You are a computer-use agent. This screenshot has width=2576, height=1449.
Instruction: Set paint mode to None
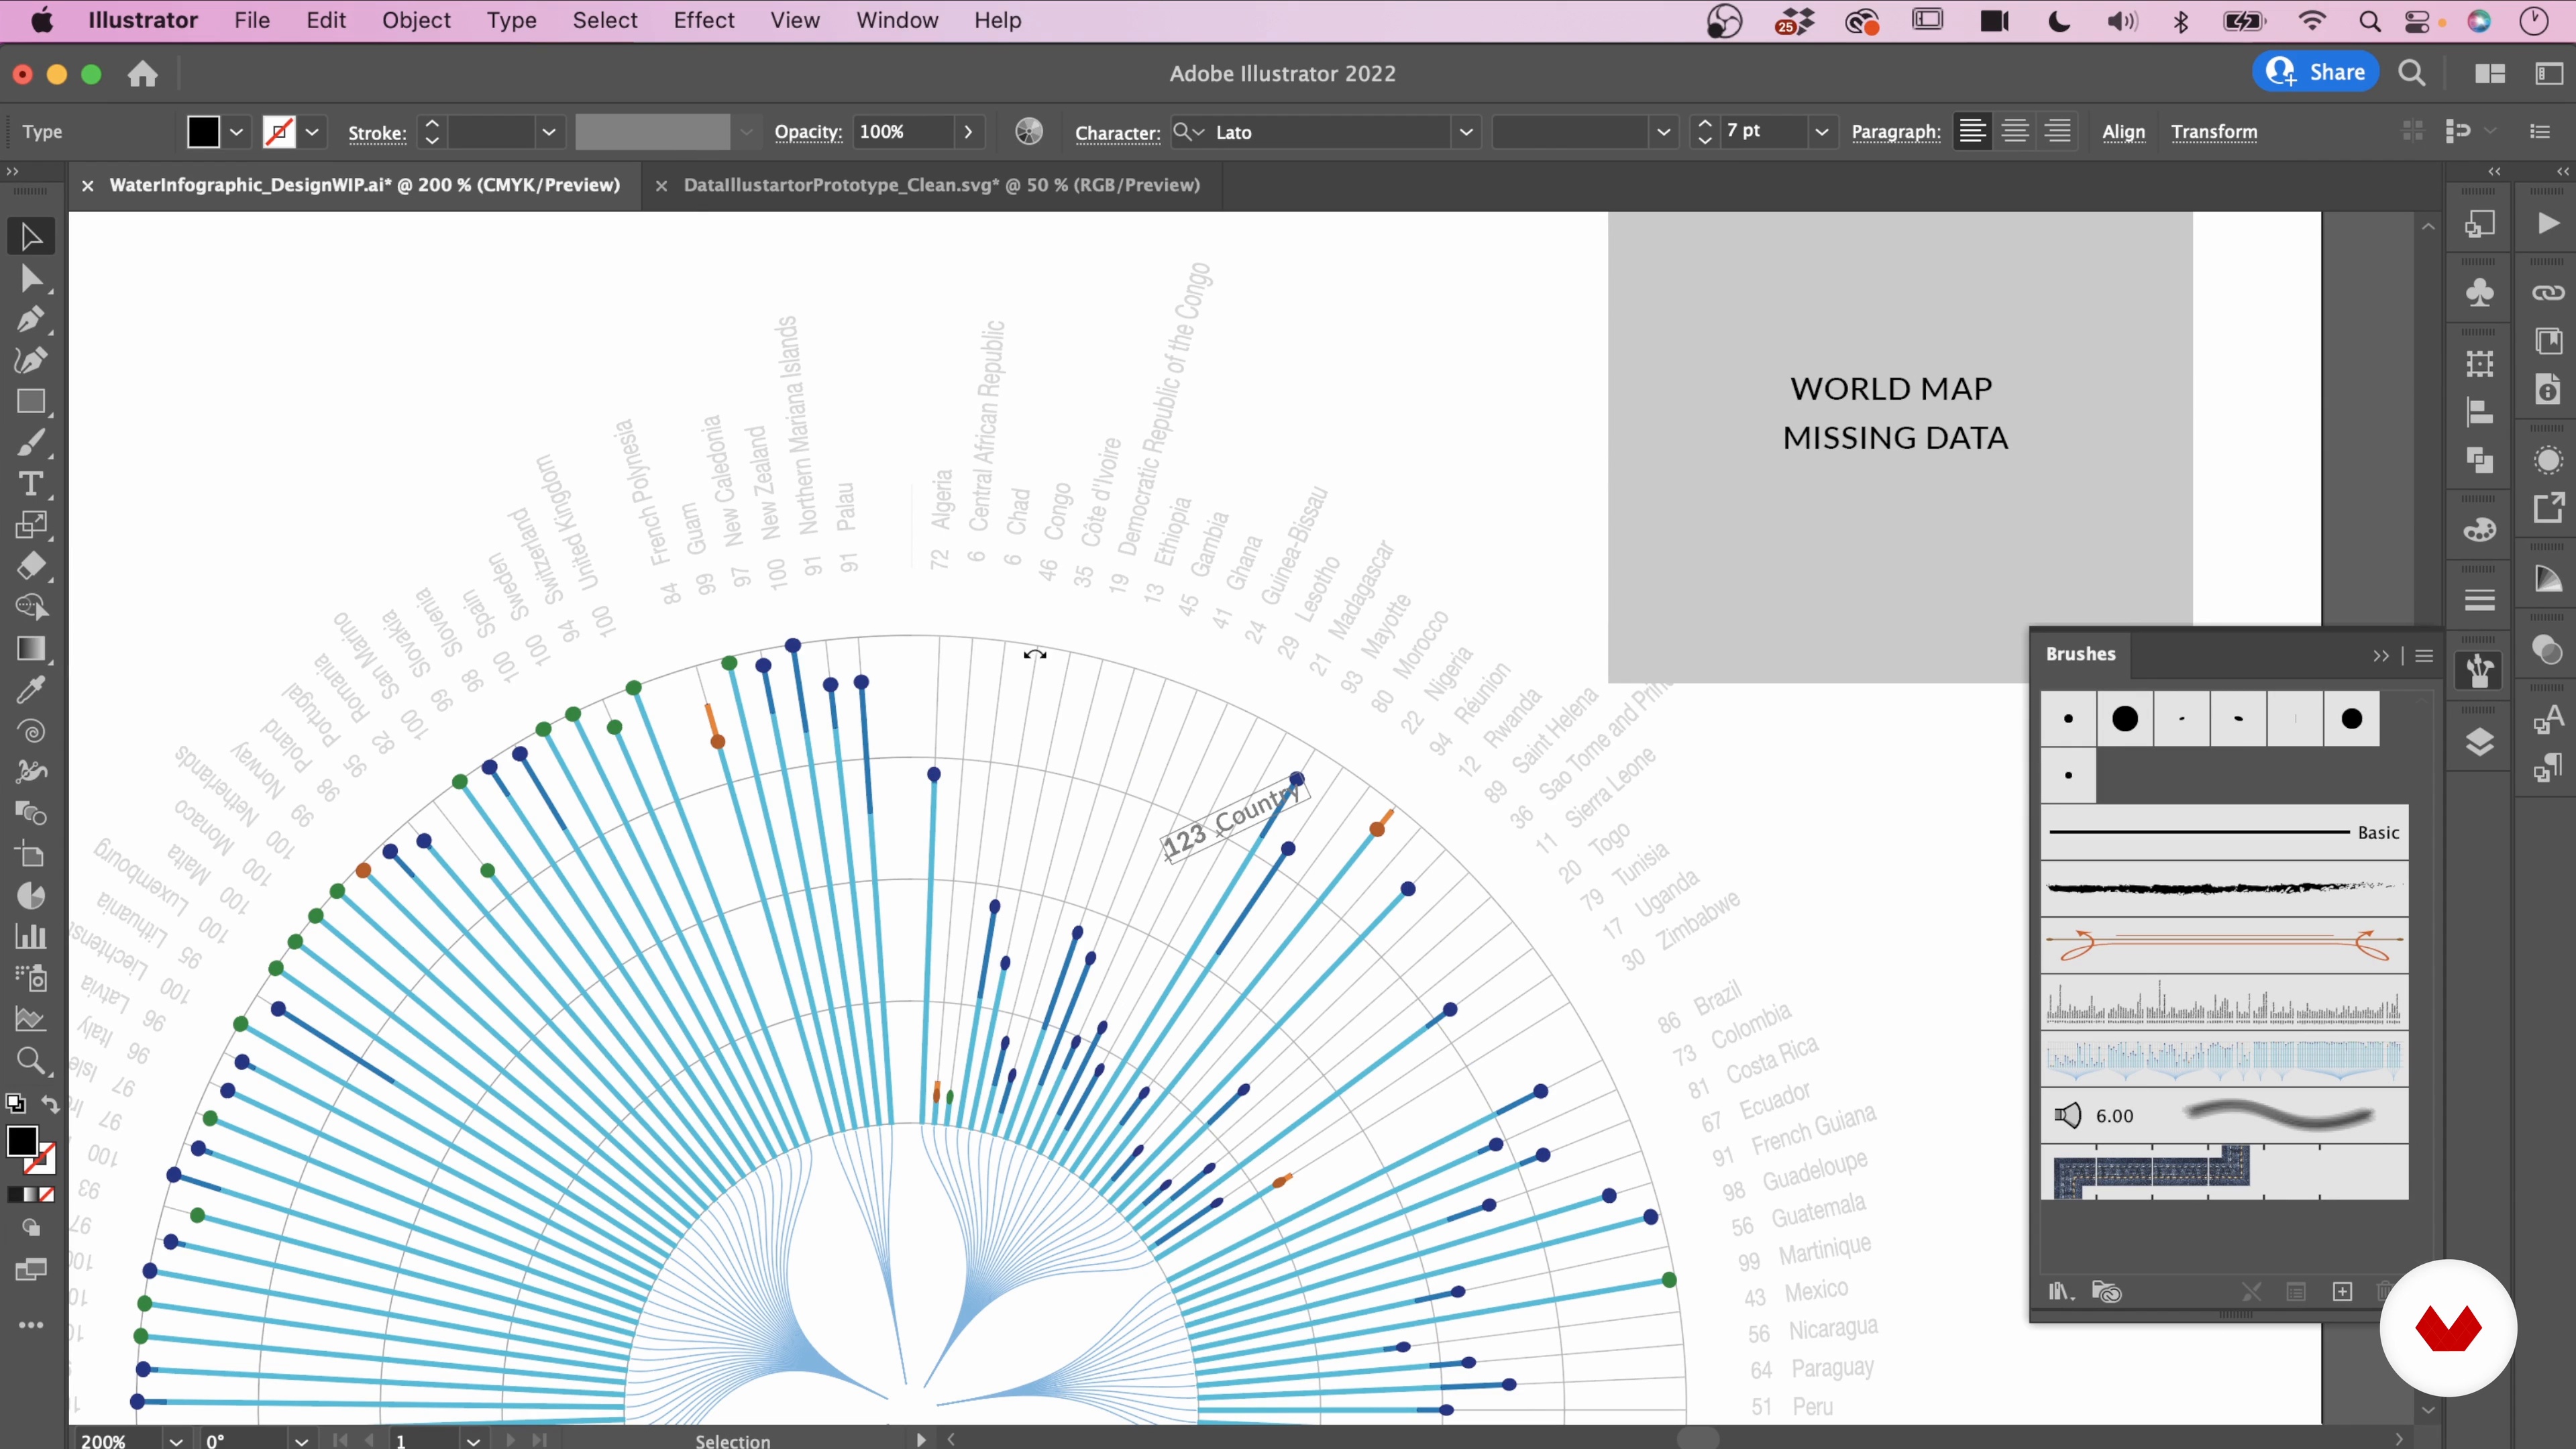tap(47, 1194)
